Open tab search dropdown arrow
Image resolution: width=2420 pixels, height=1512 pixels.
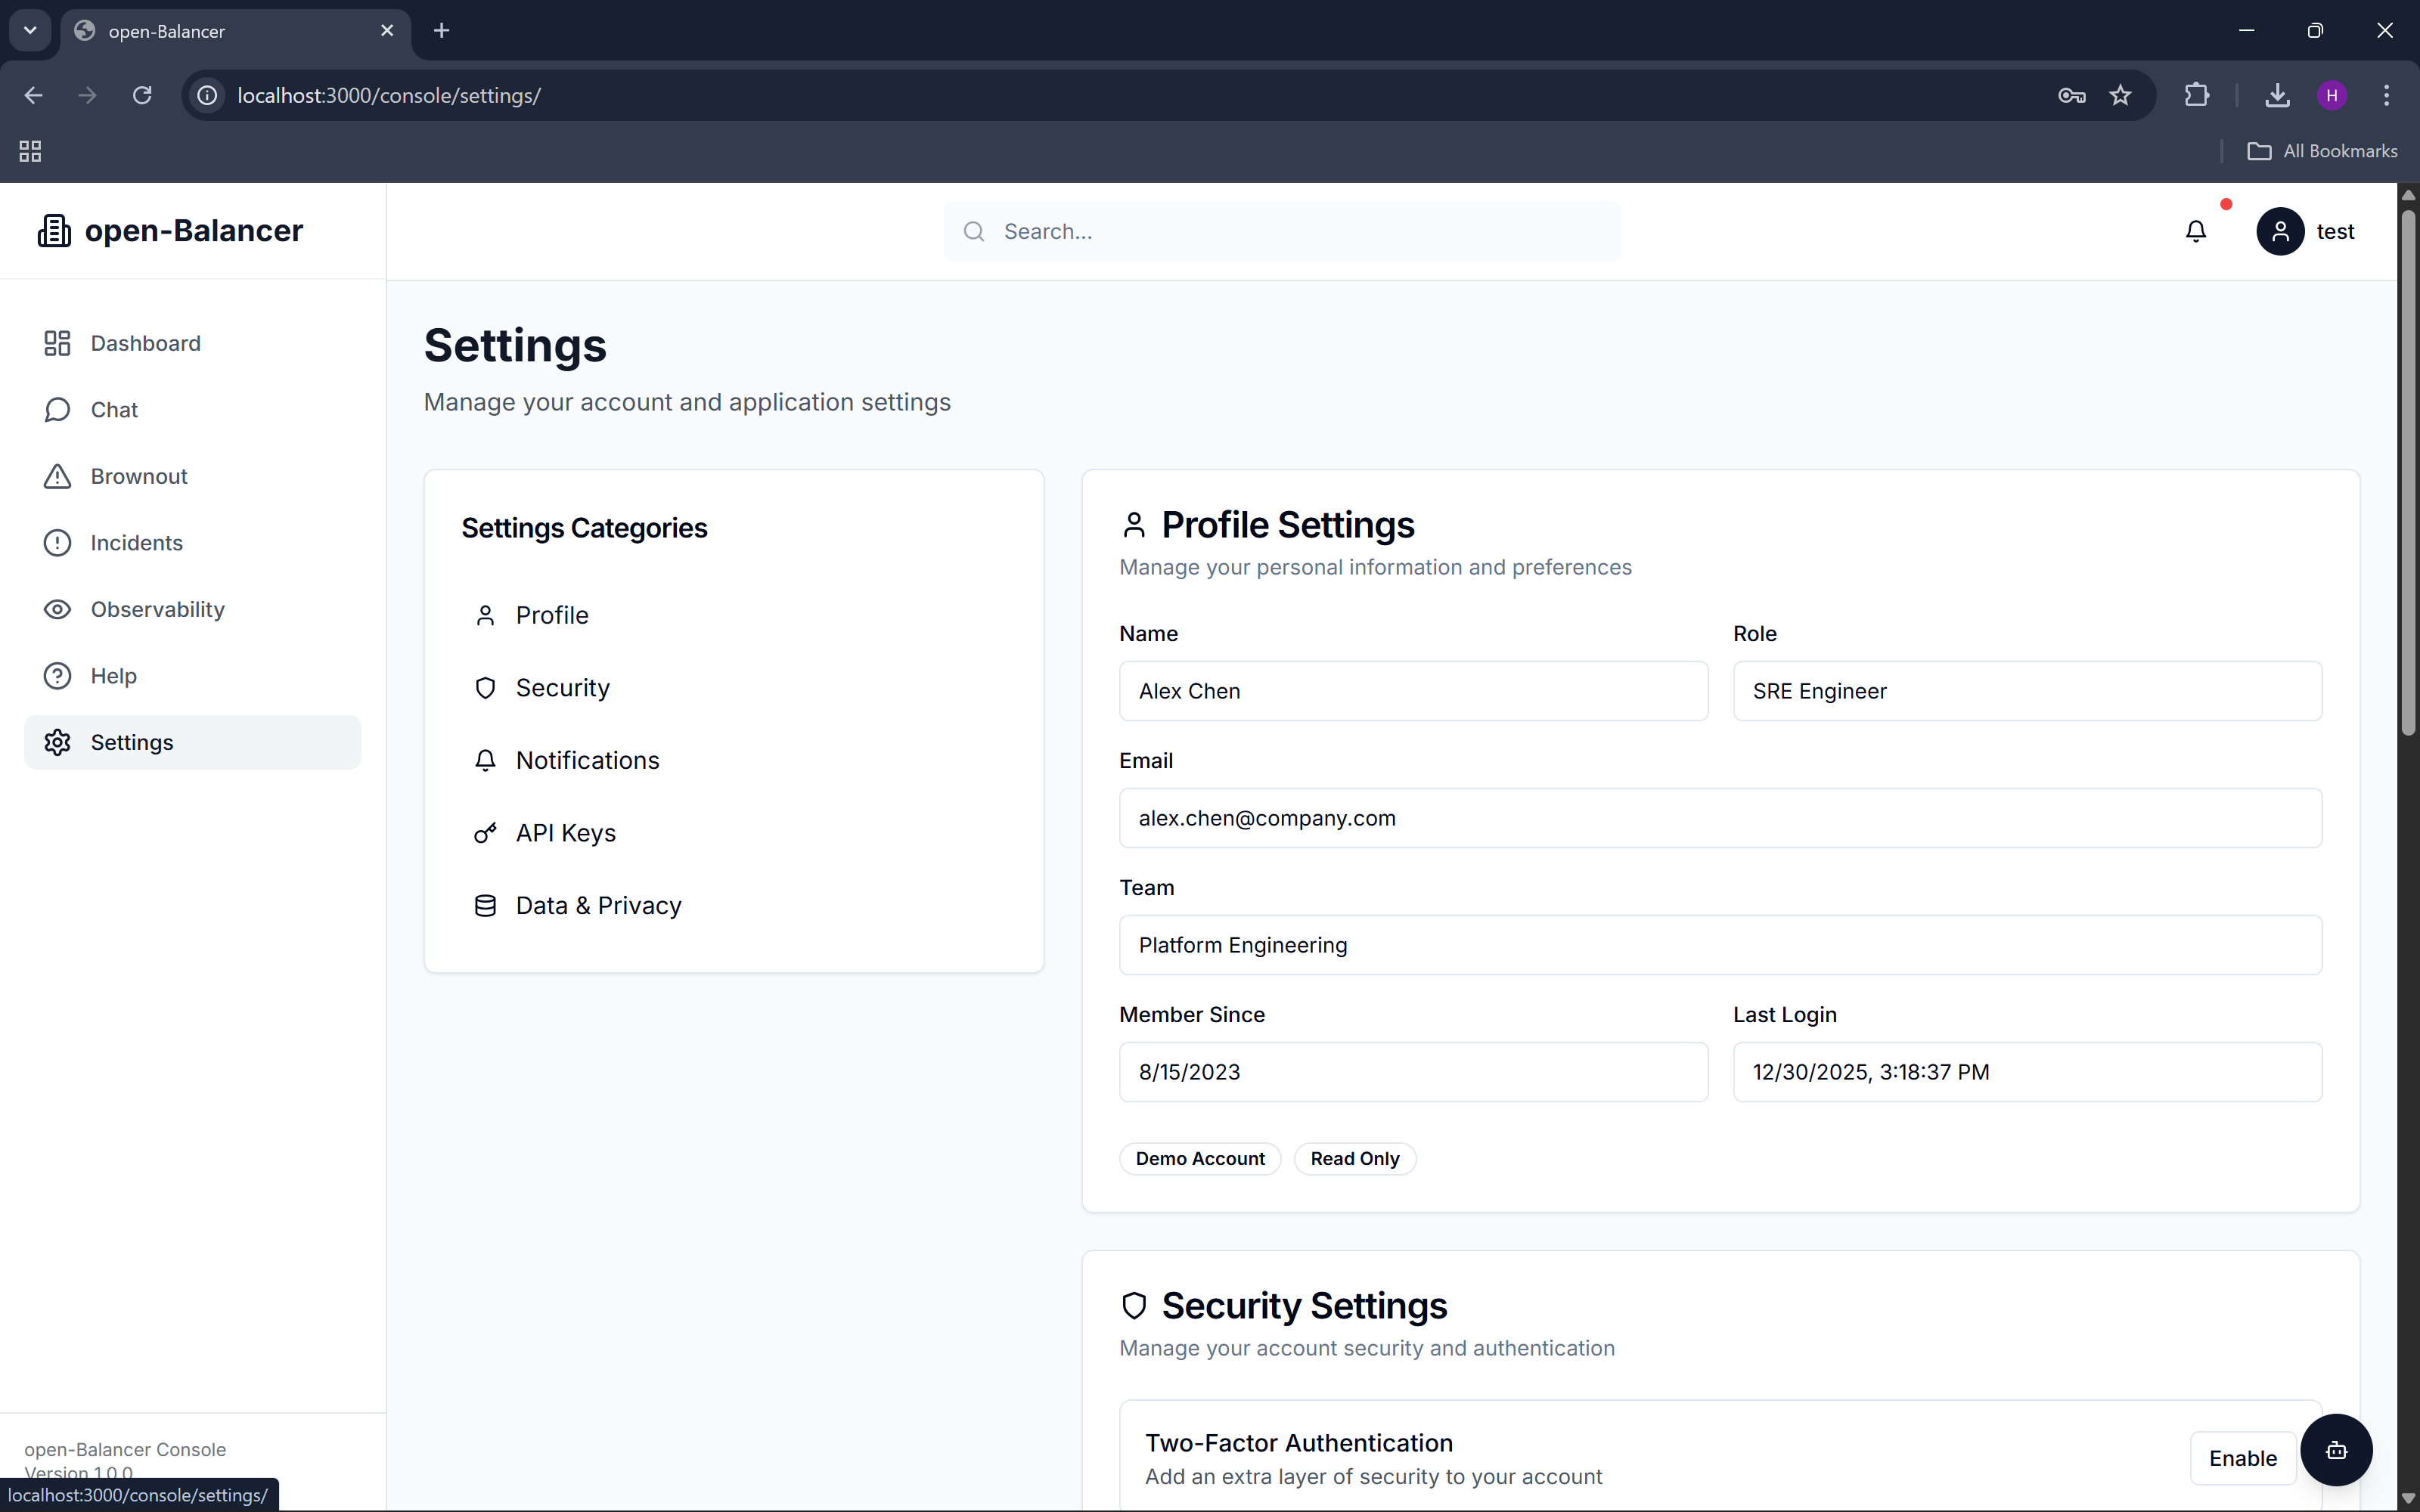pyautogui.click(x=30, y=30)
